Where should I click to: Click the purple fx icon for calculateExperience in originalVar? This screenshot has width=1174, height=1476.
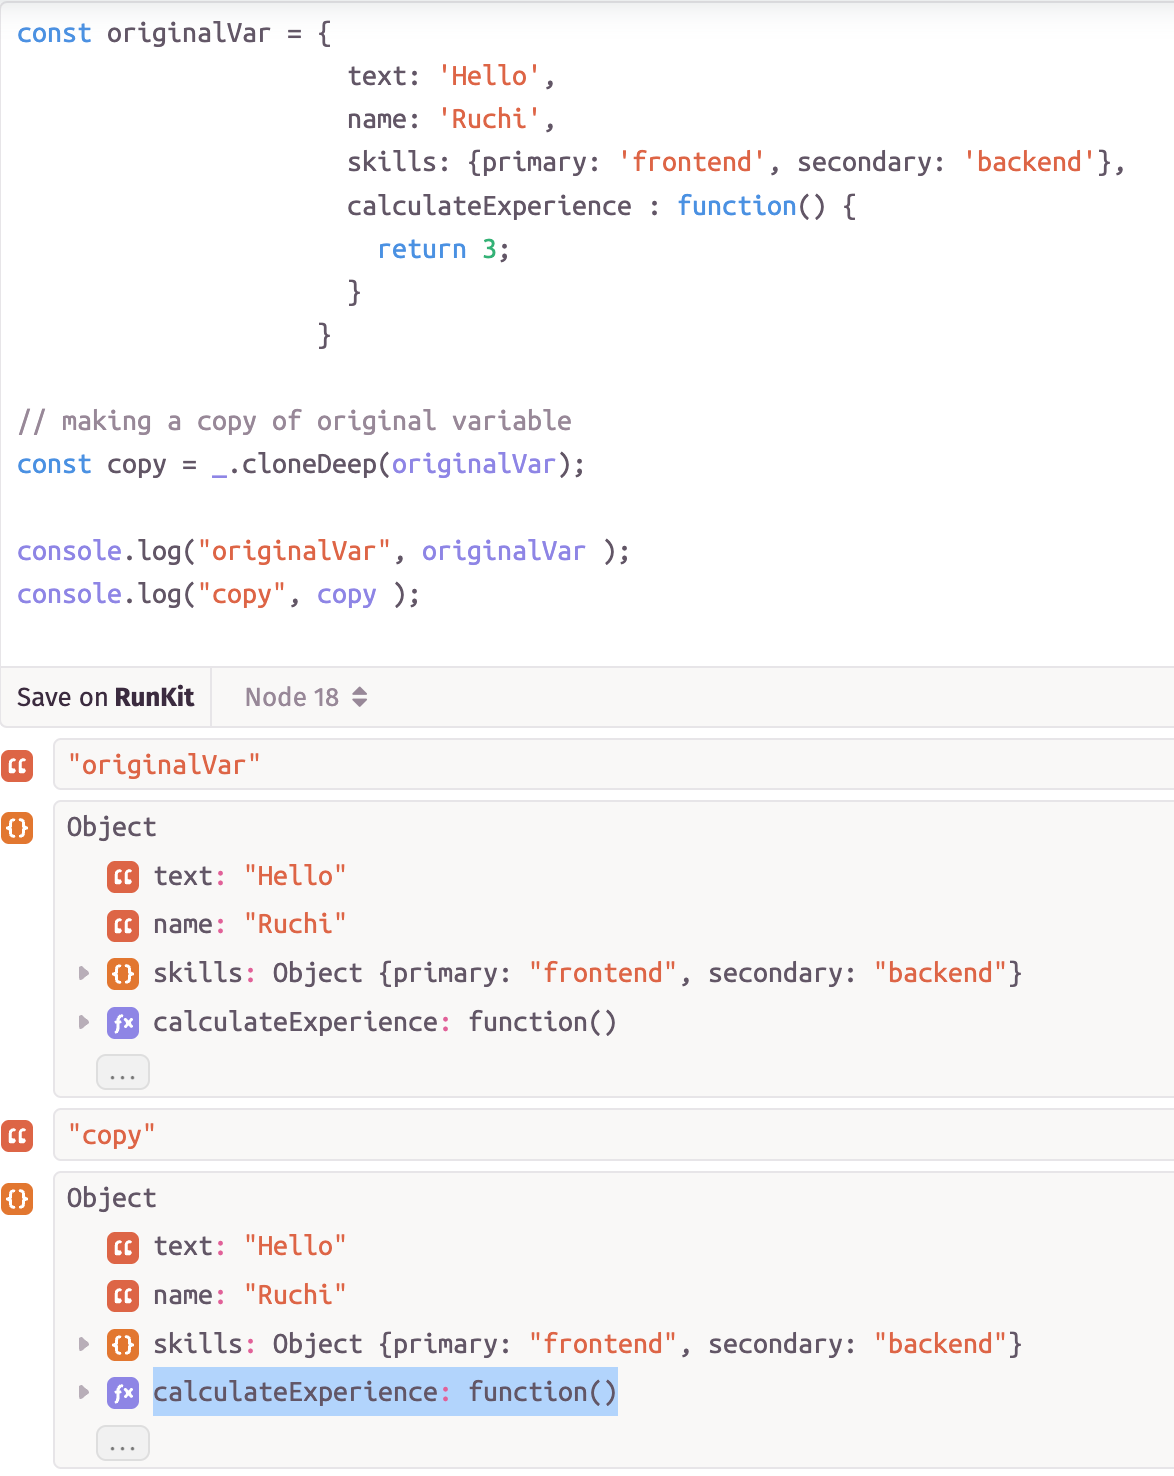tap(122, 1023)
